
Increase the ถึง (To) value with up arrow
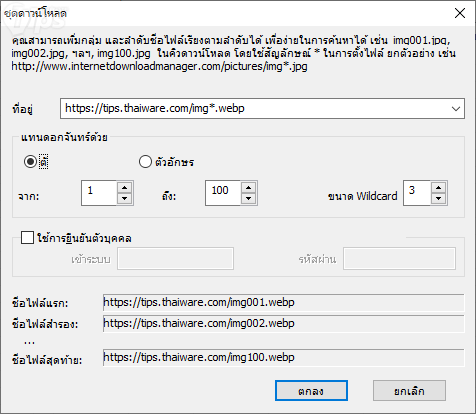coord(249,187)
